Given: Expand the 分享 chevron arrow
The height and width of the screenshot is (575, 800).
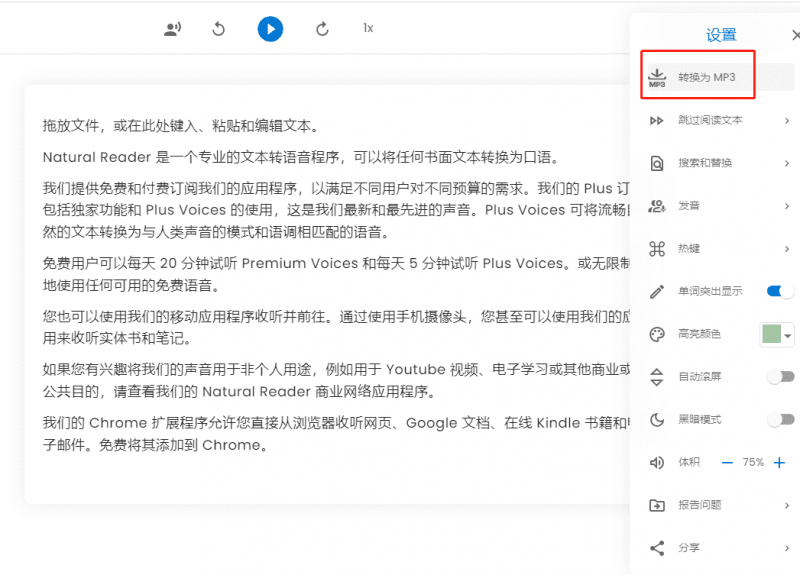Looking at the screenshot, I should 787,548.
